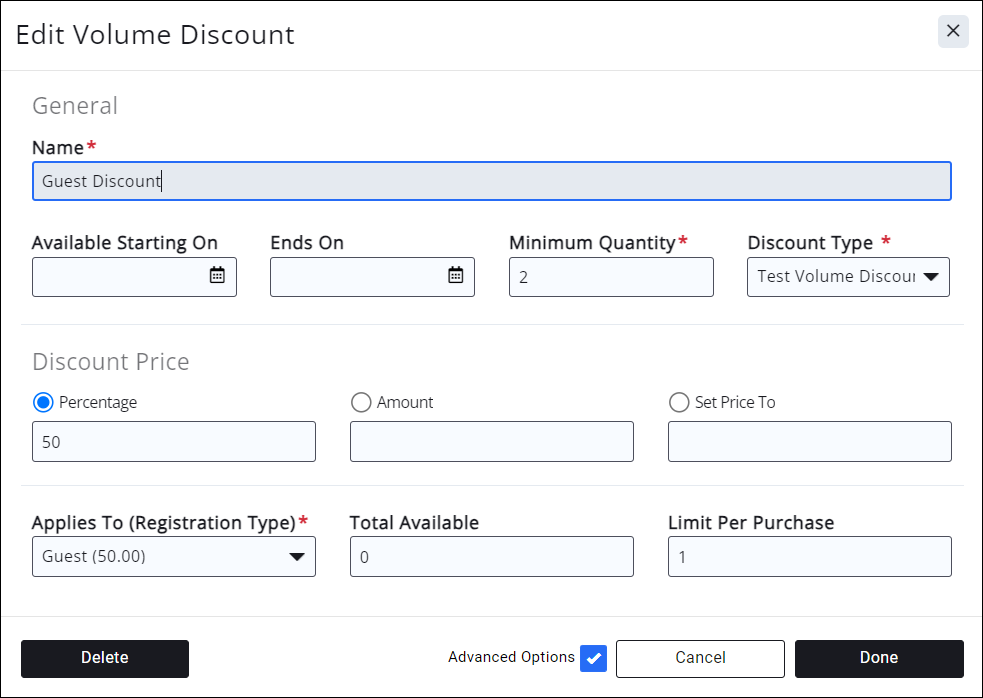Click the Set Price To input field
Viewport: 983px width, 698px height.
click(809, 441)
